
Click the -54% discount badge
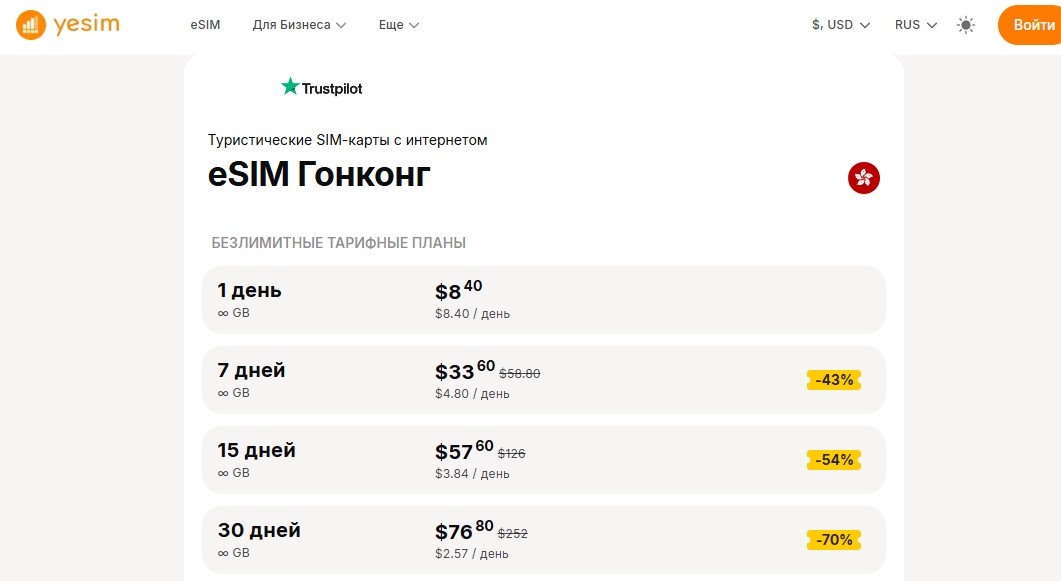pos(833,459)
